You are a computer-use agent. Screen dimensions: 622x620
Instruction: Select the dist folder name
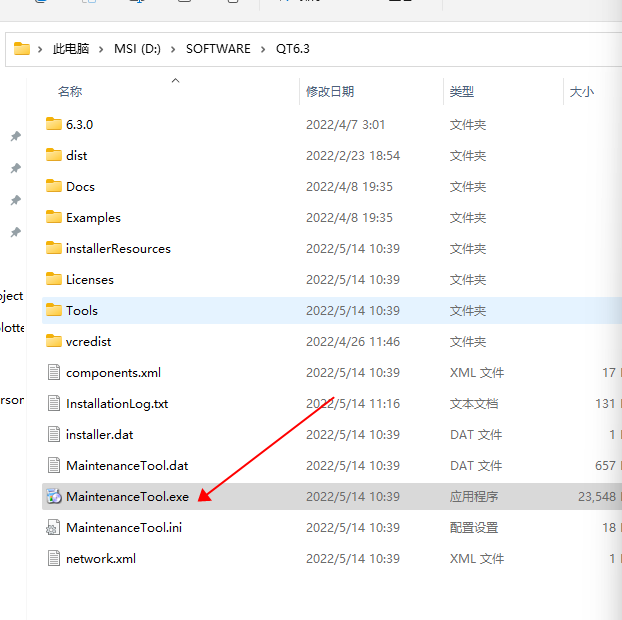click(77, 155)
